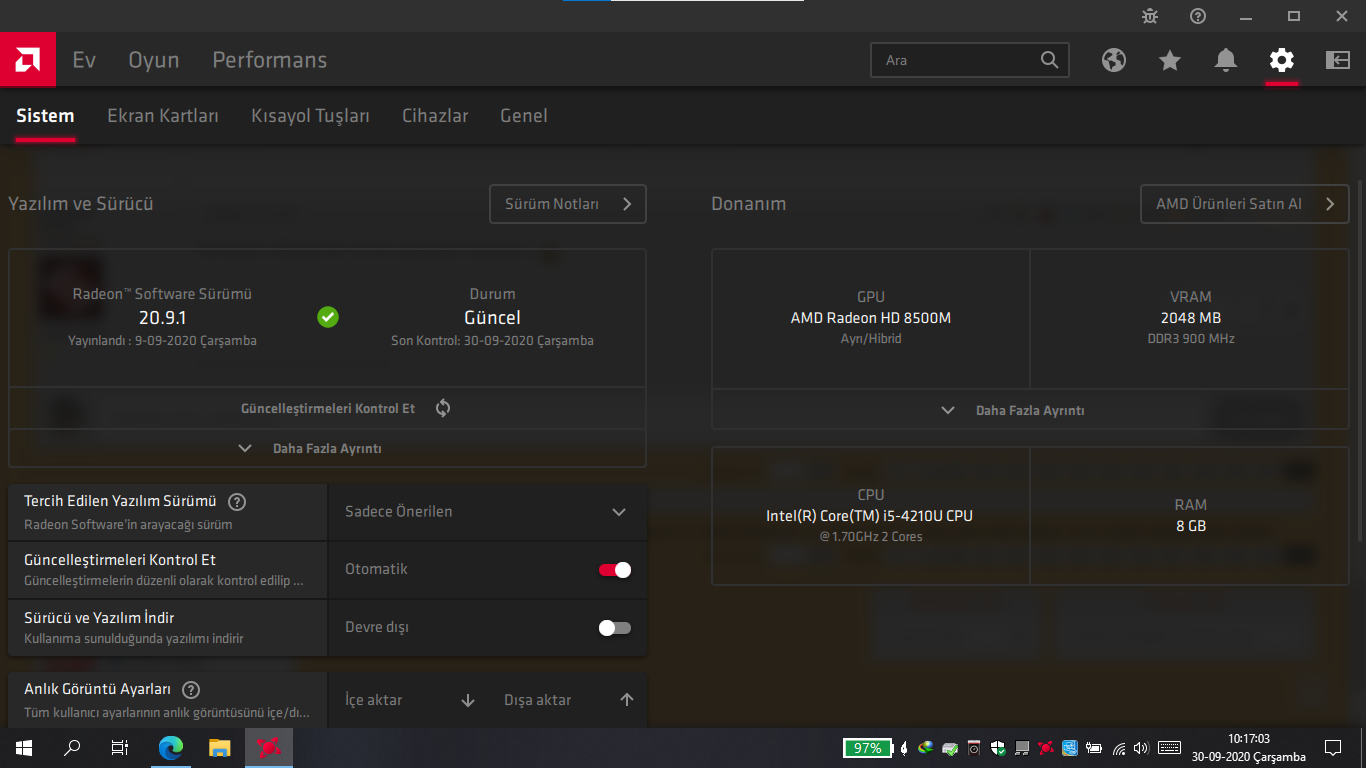
Task: Click the 97% battery indicator
Action: 868,748
